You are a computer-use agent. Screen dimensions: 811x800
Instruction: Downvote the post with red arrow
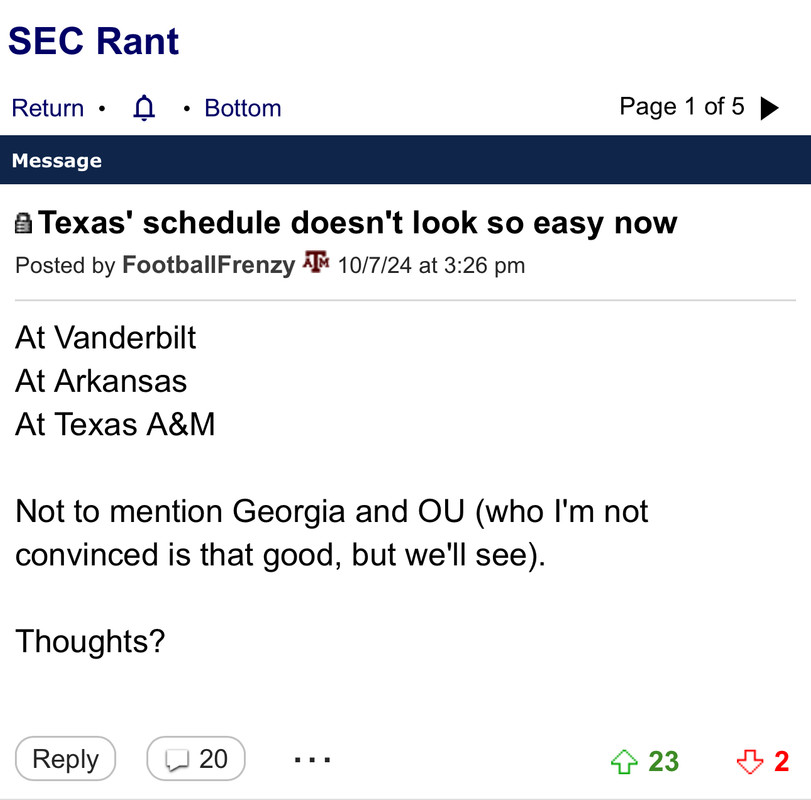click(x=749, y=762)
